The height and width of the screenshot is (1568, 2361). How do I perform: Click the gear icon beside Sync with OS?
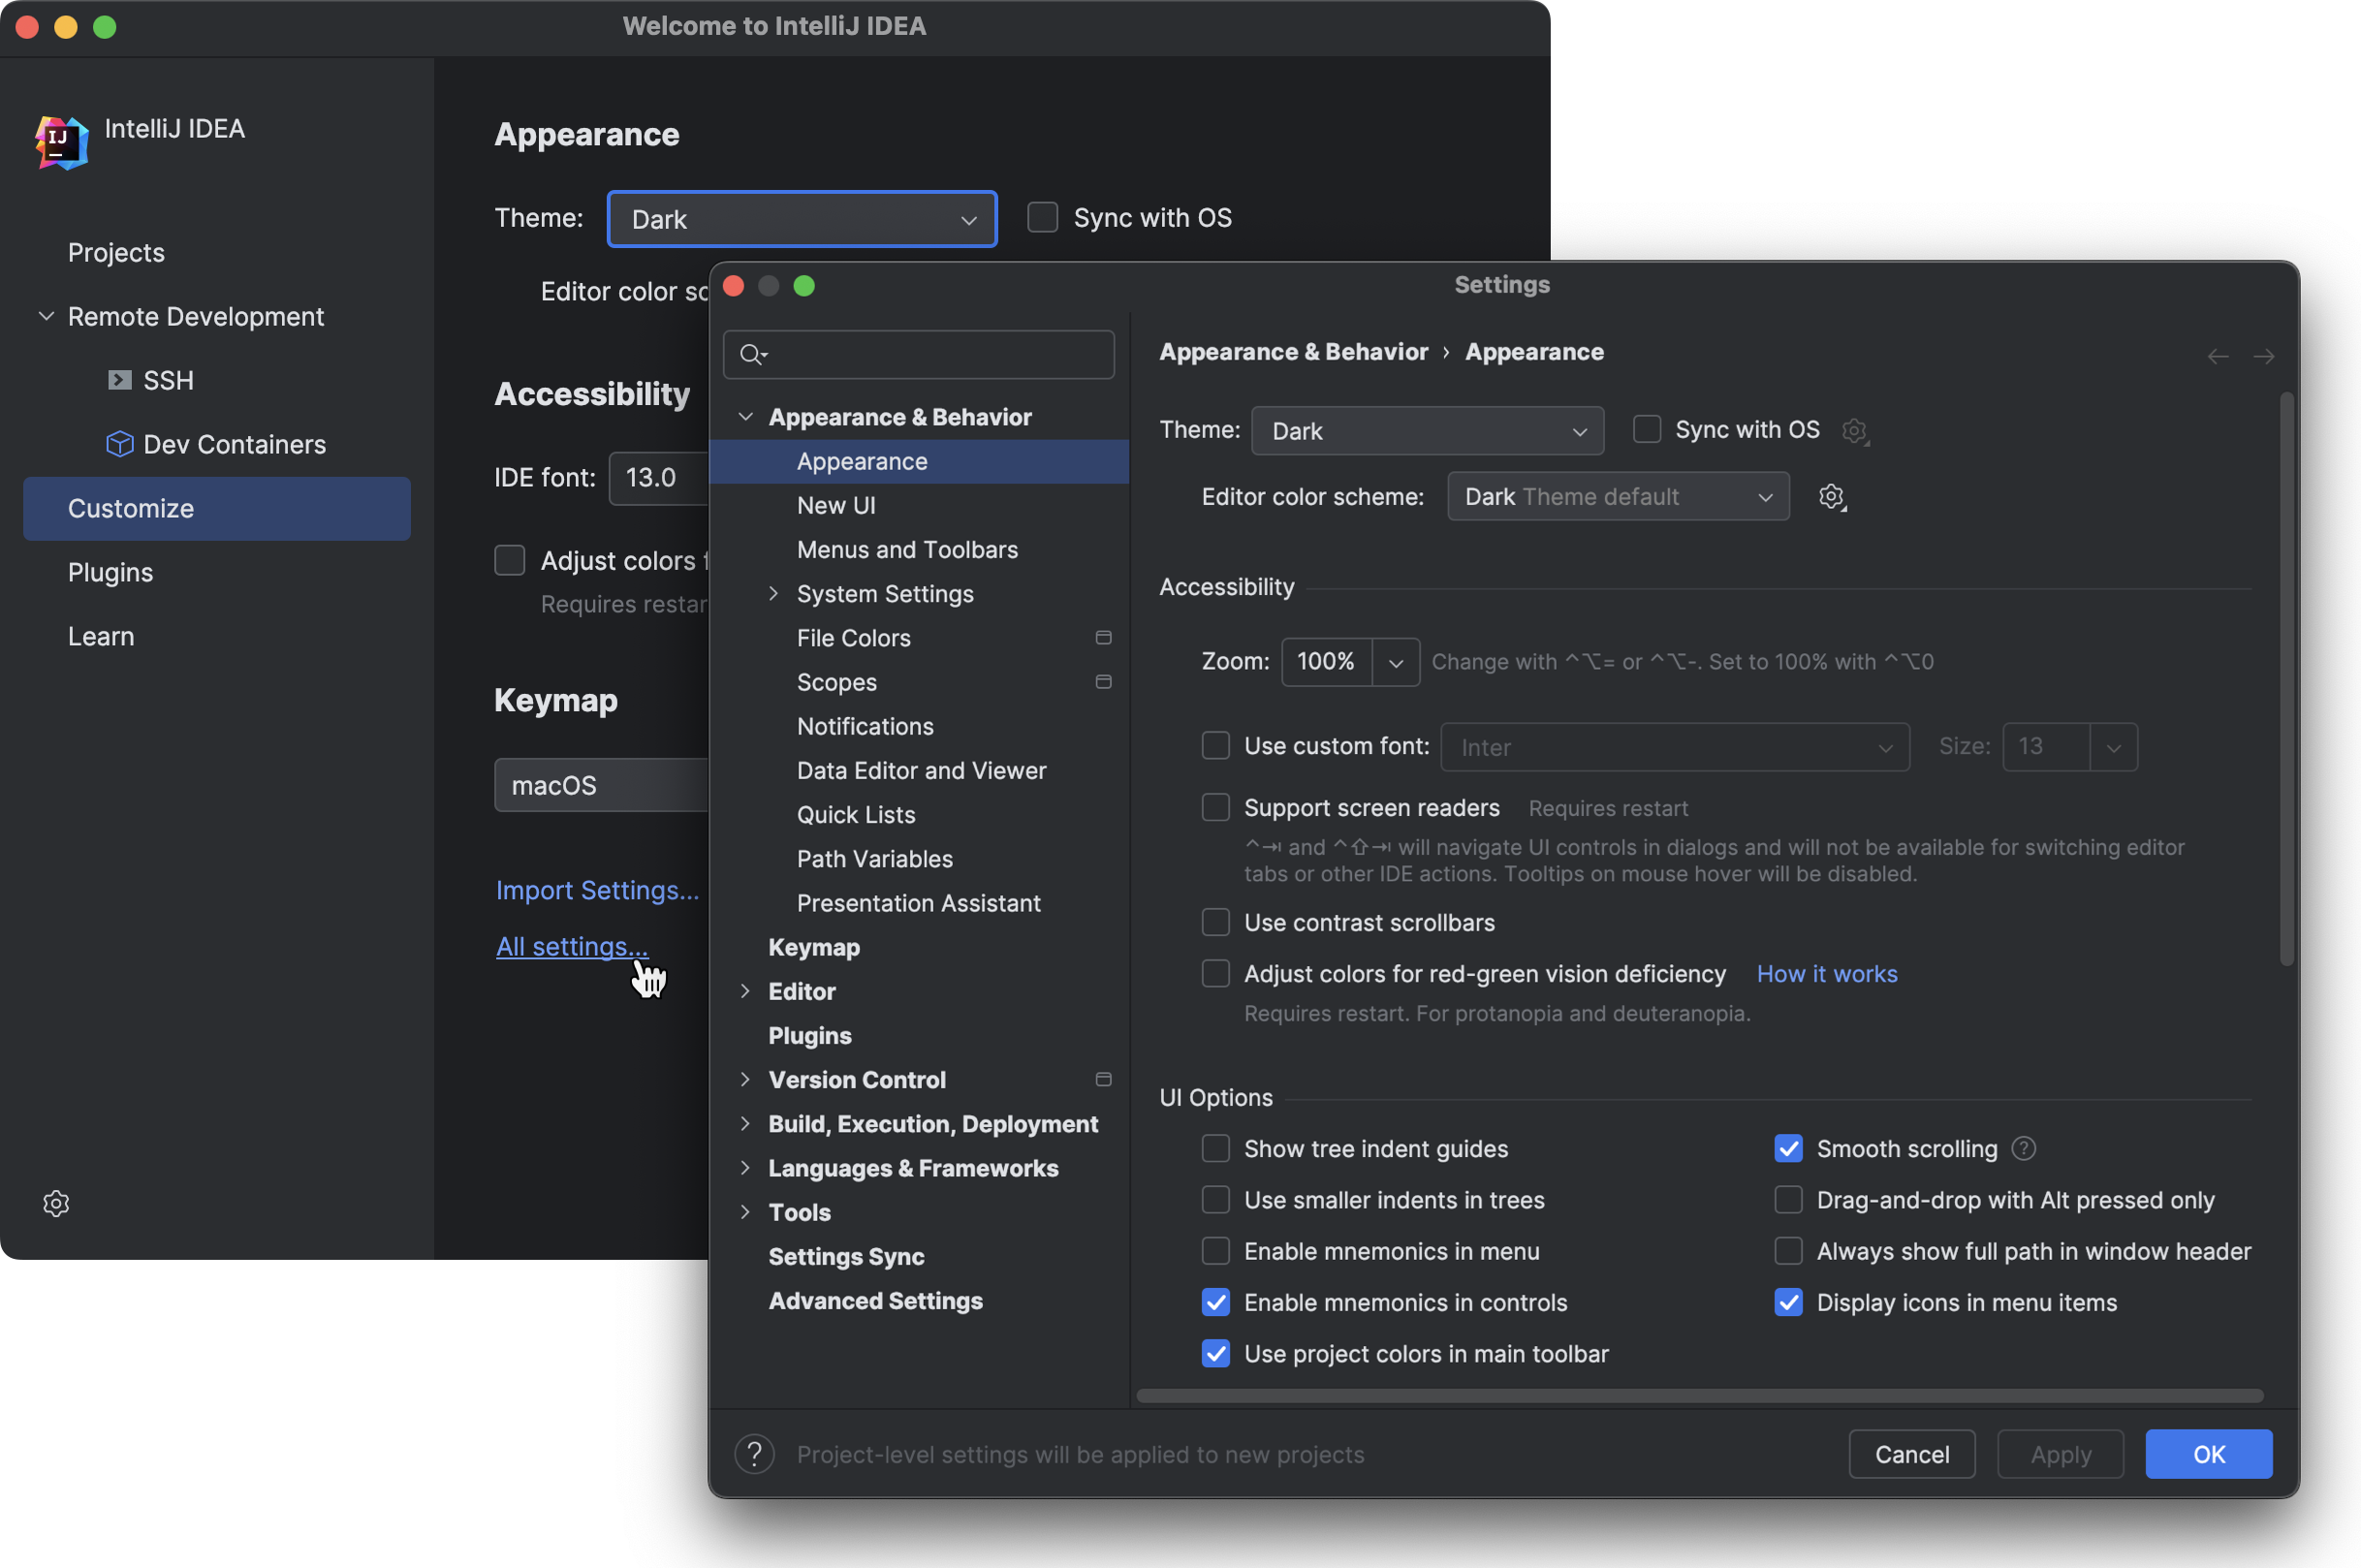coord(1855,430)
